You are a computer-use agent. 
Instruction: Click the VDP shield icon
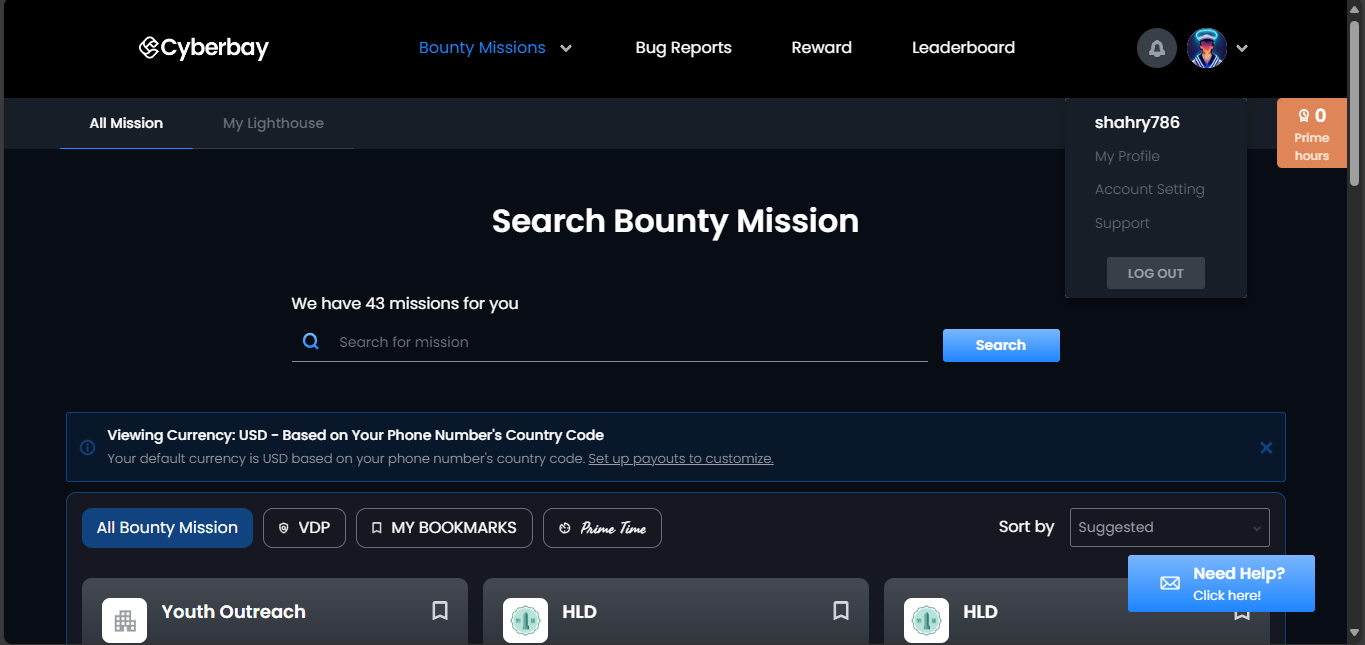(284, 528)
